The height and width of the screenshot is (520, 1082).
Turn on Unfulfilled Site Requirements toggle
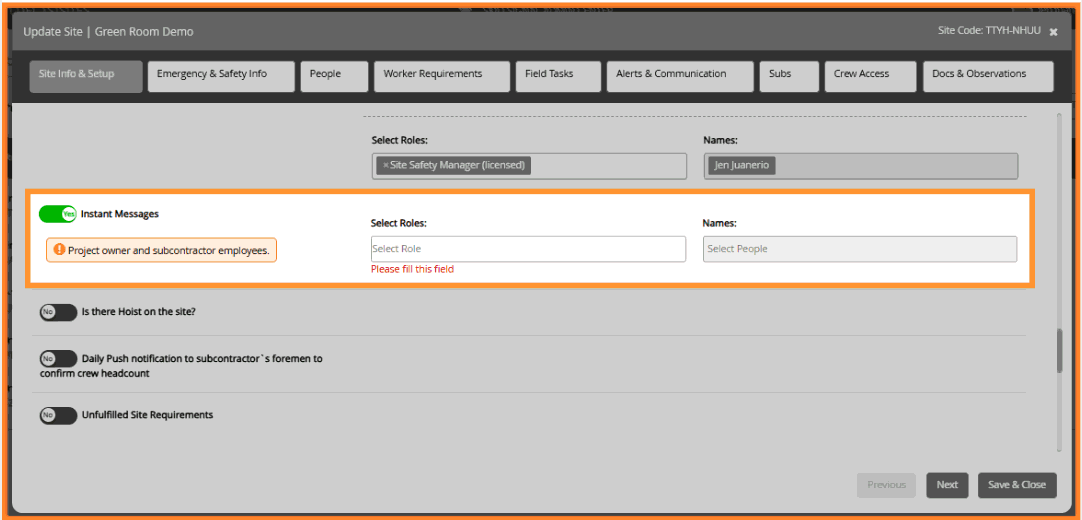58,415
